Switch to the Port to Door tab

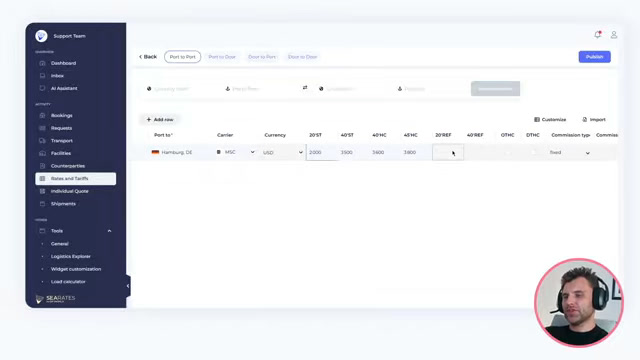222,57
